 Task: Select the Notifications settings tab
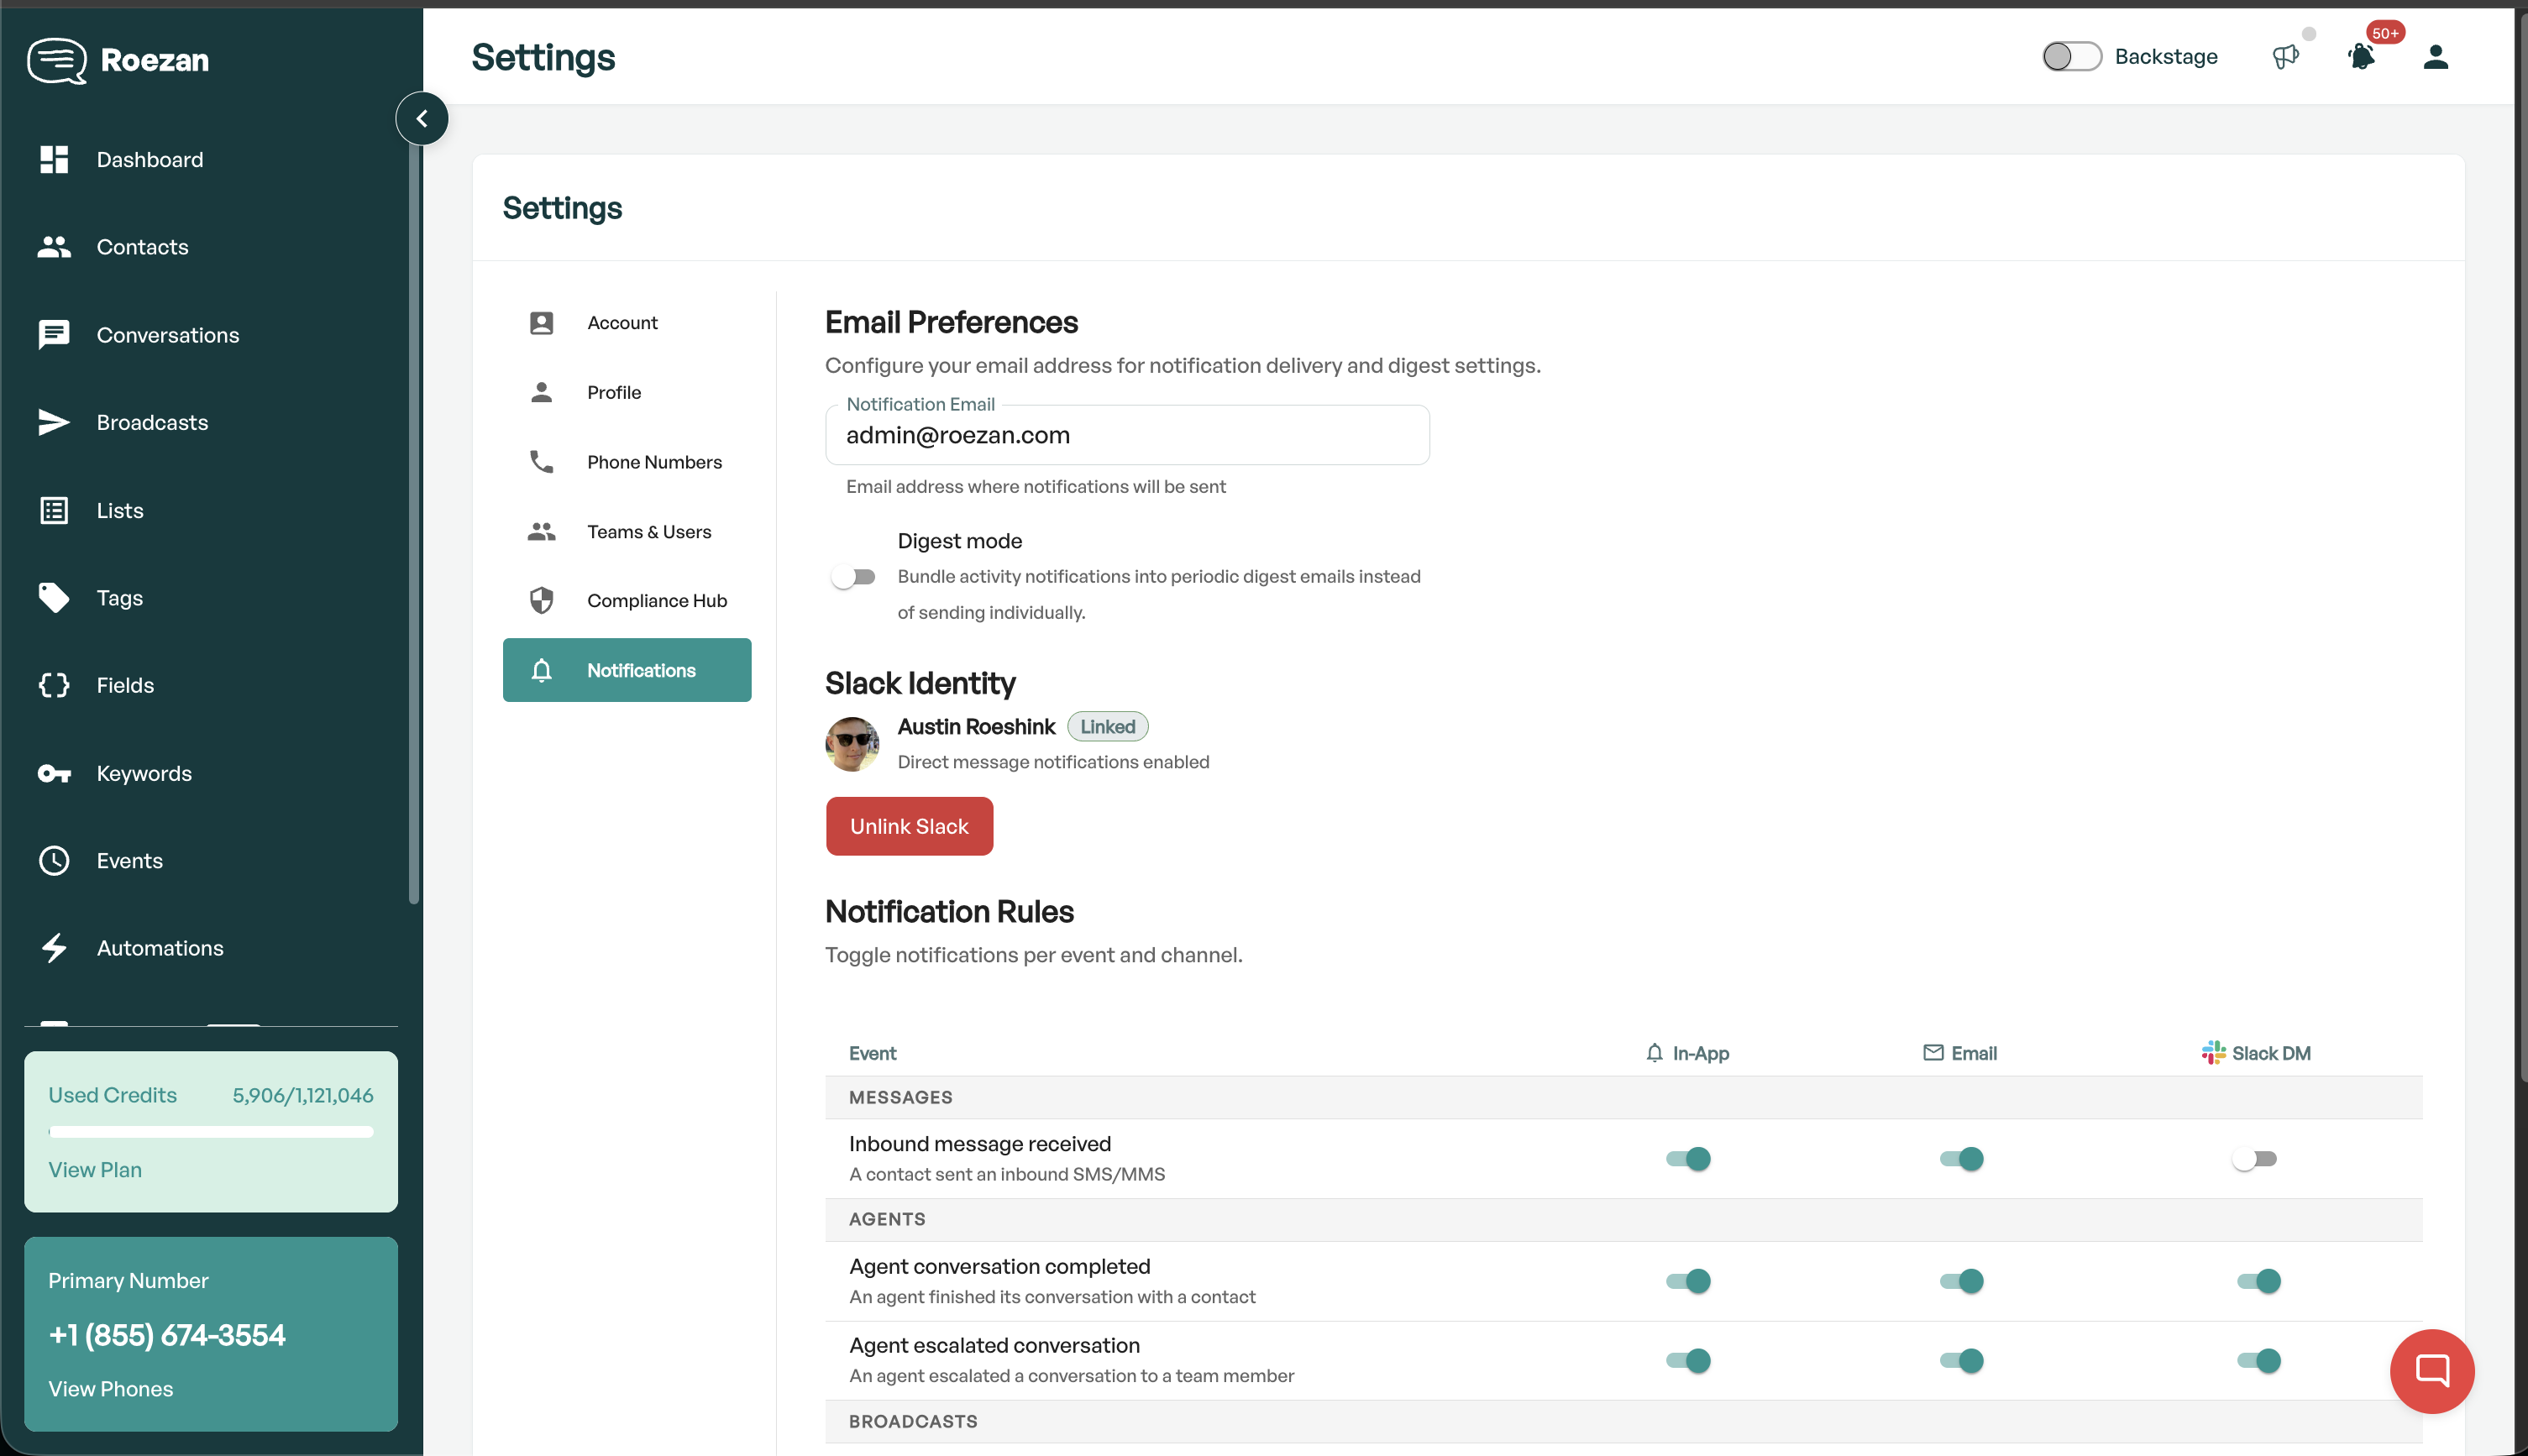627,670
